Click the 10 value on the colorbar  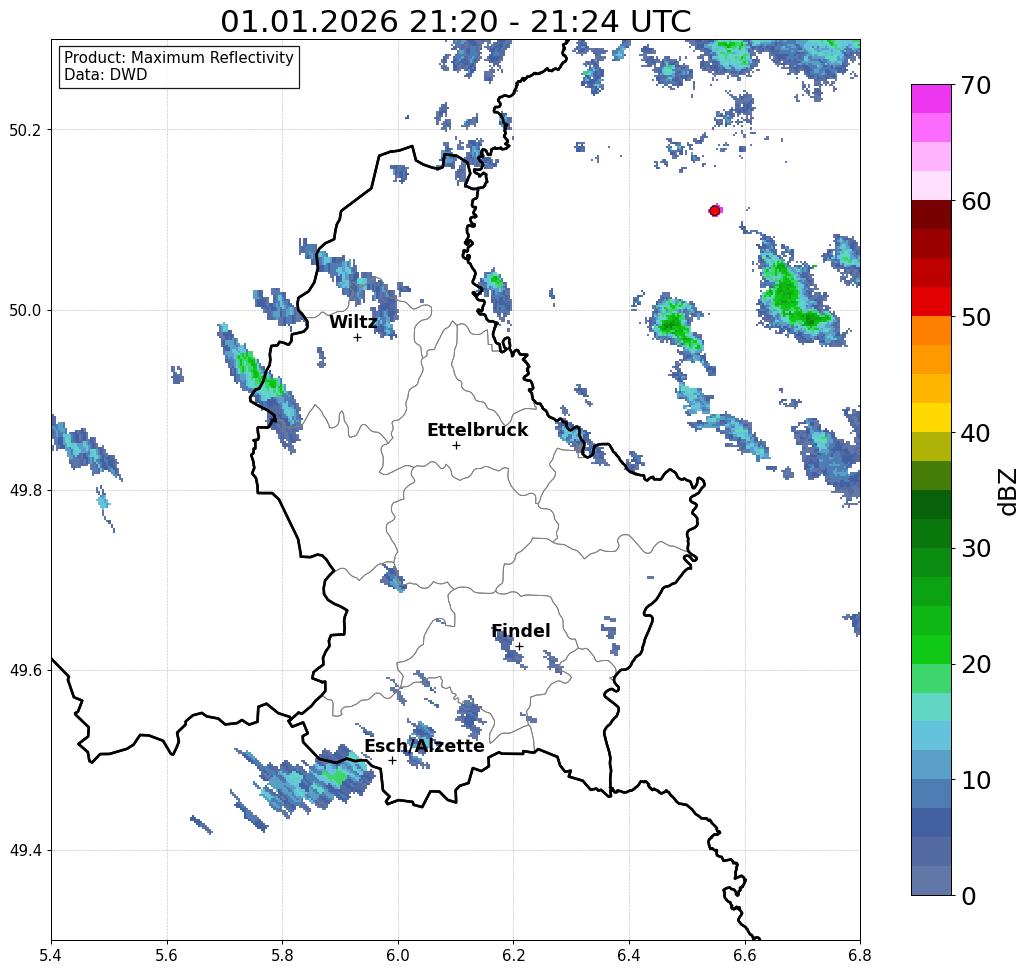coord(975,780)
